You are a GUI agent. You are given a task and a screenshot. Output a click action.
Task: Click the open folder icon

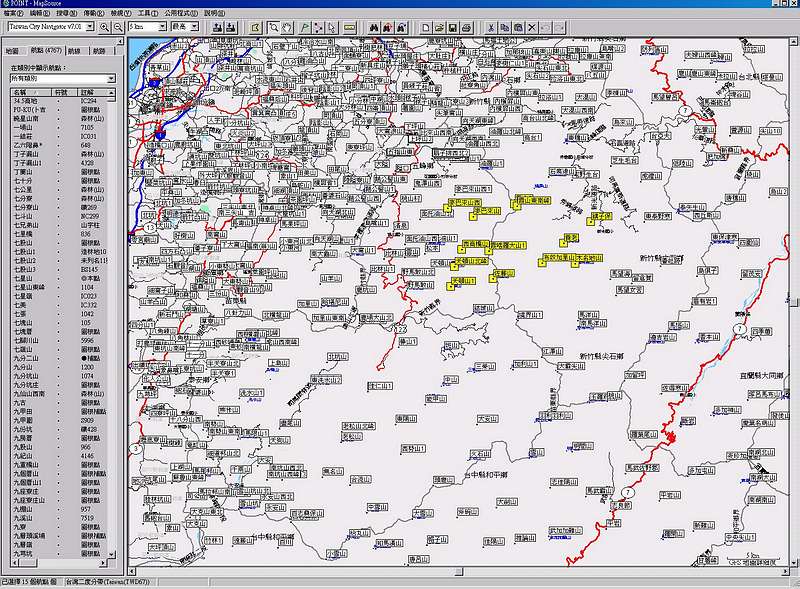439,28
